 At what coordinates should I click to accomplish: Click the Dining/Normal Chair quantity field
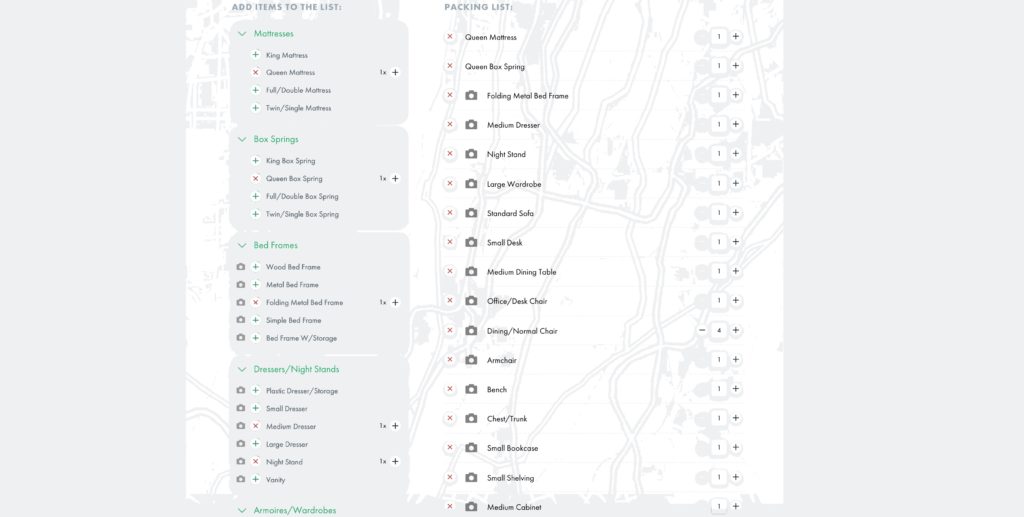click(719, 330)
